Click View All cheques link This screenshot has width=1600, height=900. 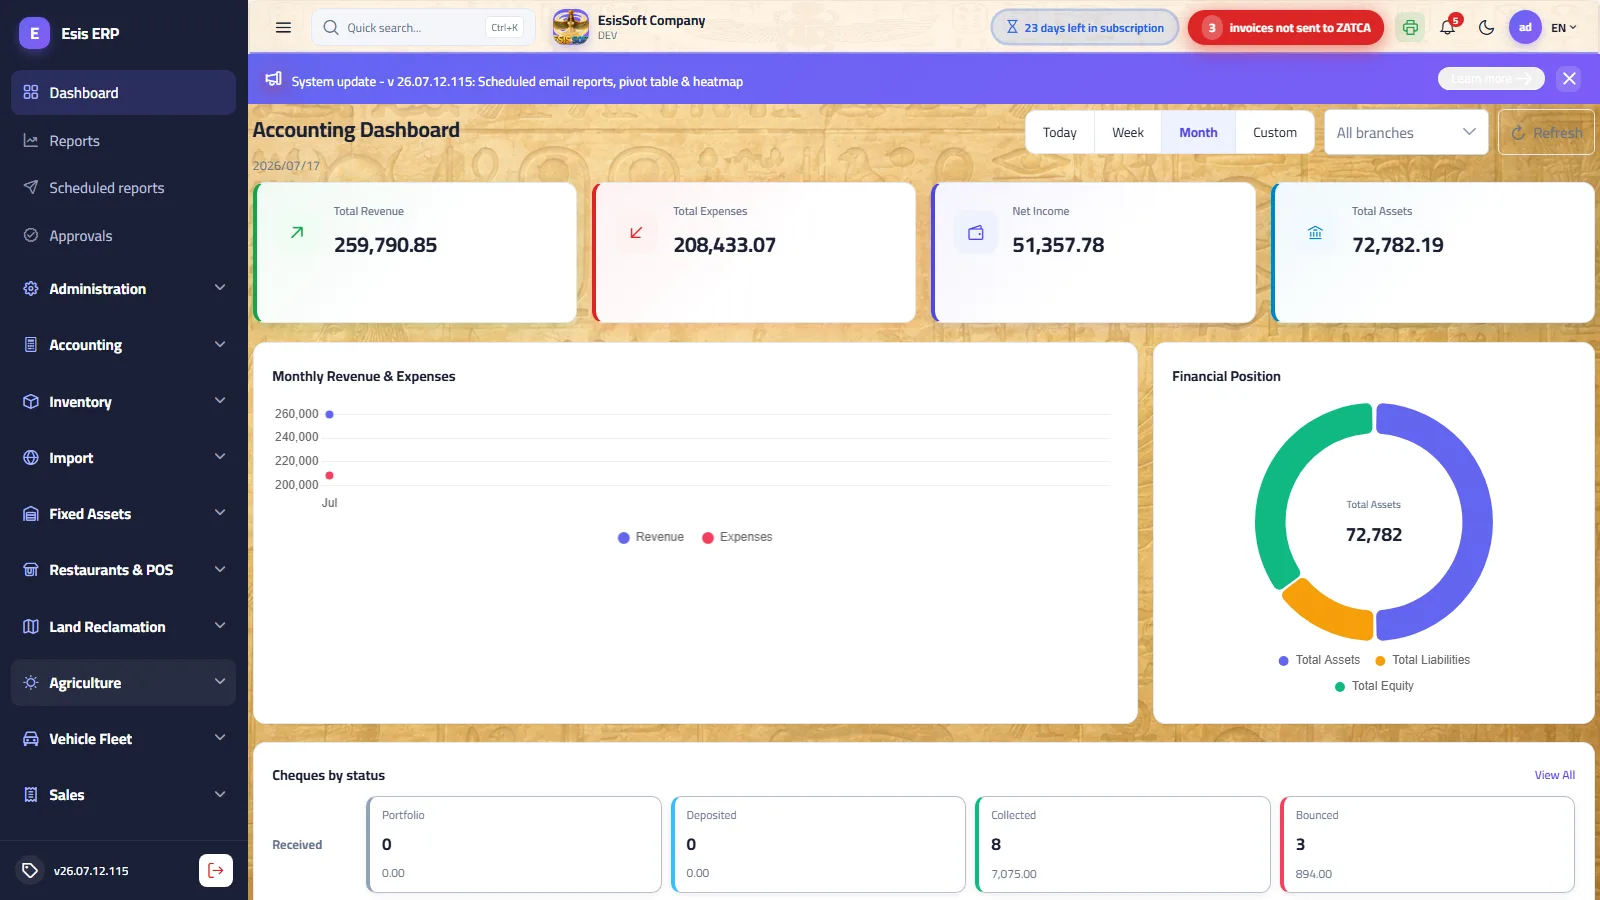click(x=1555, y=775)
